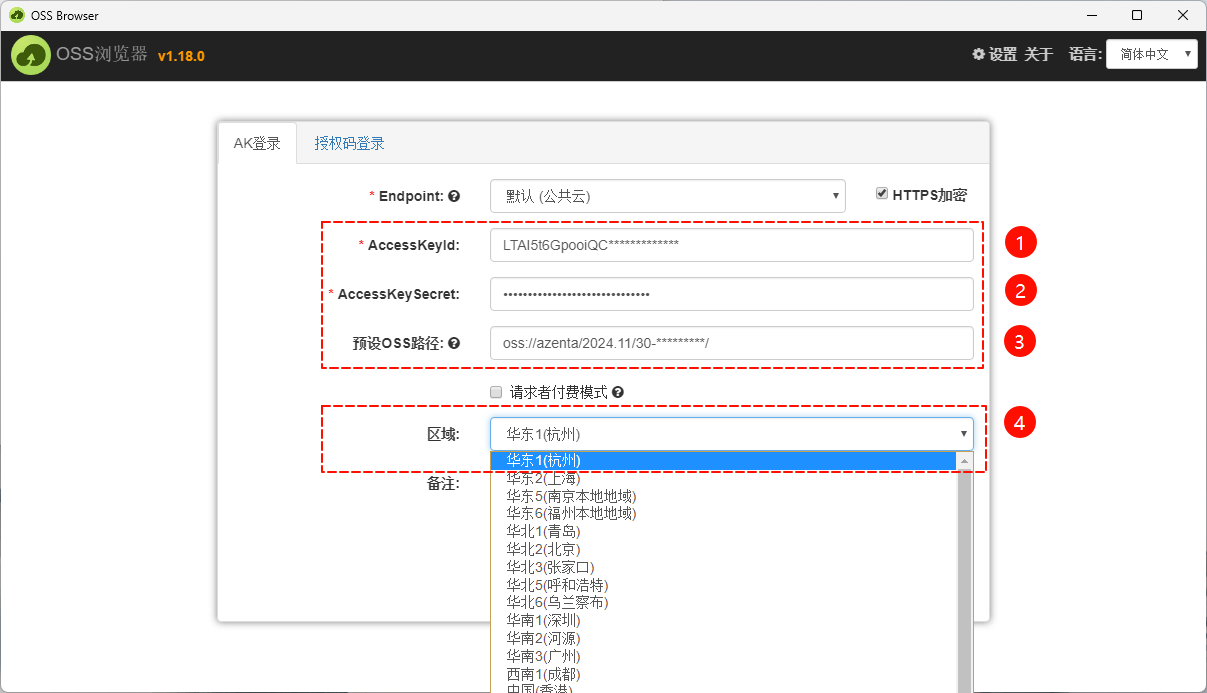Expand the Endpoint 默认 (公共云) dropdown
Screen dimensions: 1207x693
pos(667,196)
